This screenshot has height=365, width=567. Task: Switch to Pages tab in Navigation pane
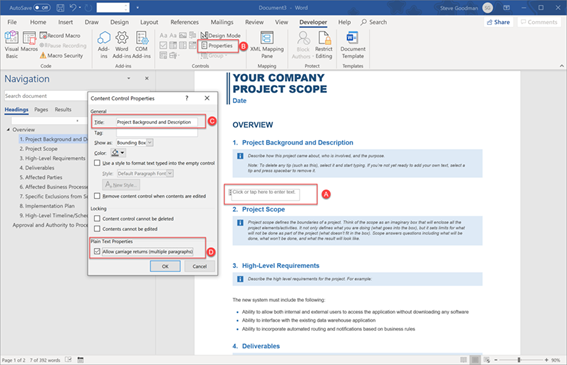point(41,109)
